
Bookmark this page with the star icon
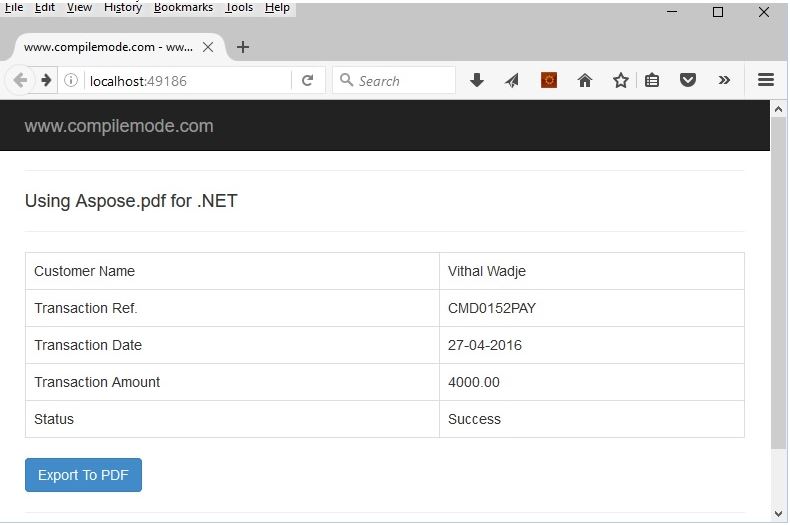621,80
